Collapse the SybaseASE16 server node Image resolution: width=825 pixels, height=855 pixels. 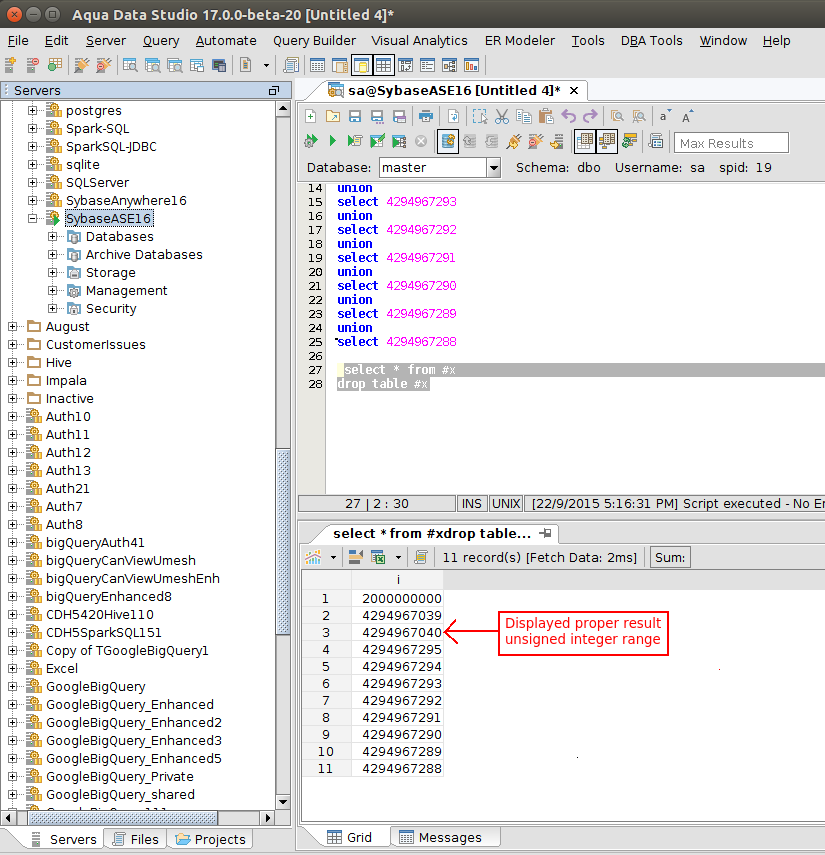coord(33,219)
